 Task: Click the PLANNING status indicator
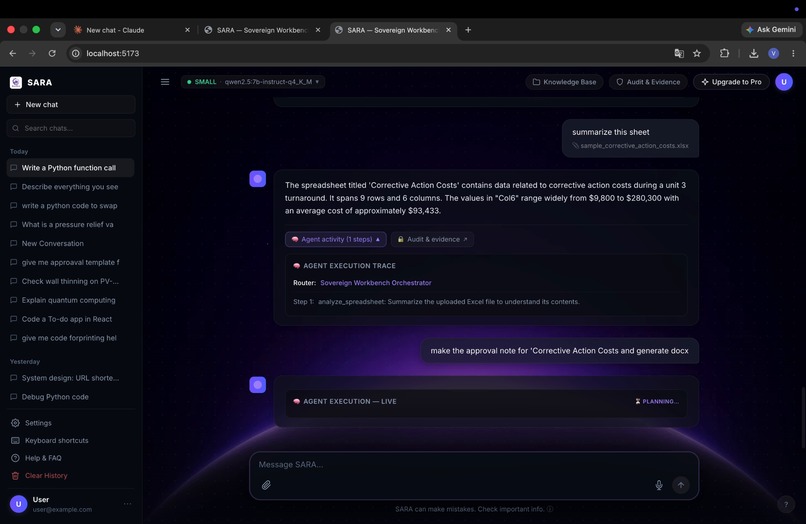pos(657,402)
